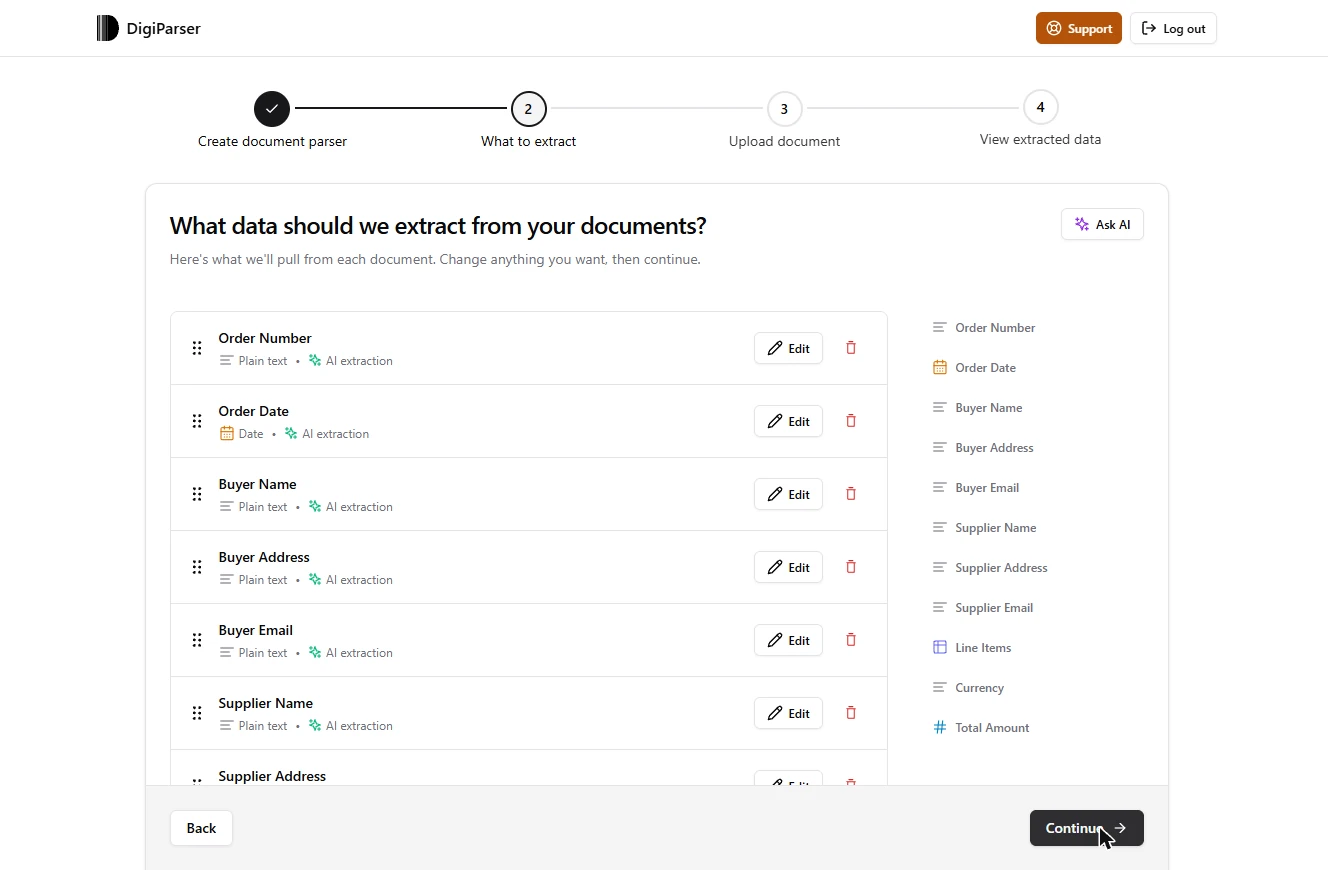Grab the Order Number drag handle
This screenshot has height=870, width=1328.
(197, 348)
